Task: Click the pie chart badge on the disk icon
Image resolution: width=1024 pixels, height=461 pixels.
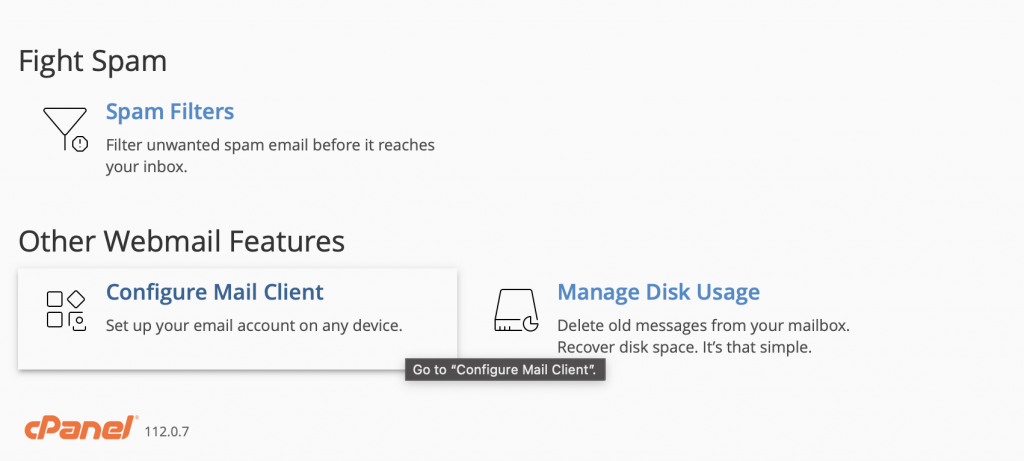Action: 530,323
